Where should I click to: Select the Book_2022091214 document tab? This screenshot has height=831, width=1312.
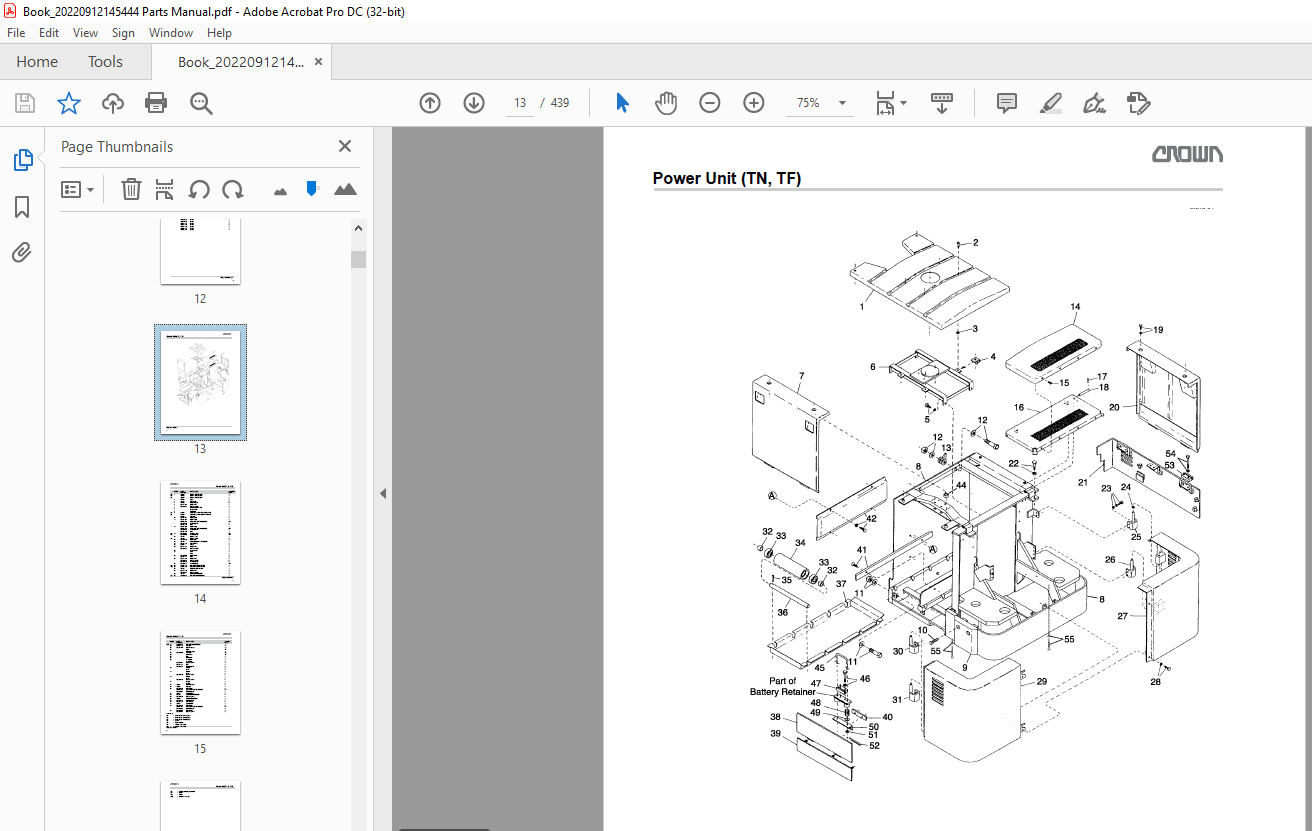[x=240, y=62]
